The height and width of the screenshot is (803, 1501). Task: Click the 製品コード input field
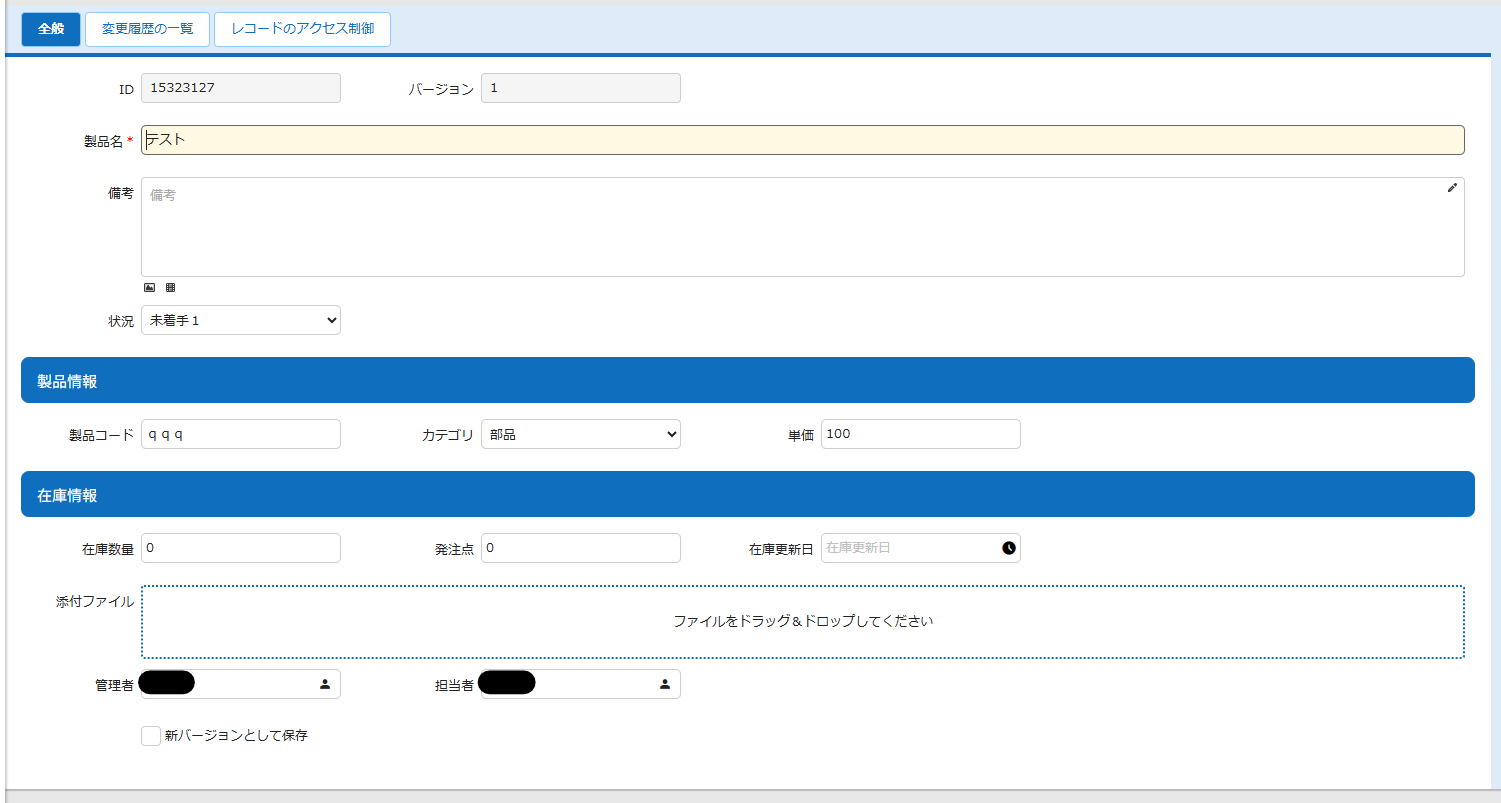241,434
